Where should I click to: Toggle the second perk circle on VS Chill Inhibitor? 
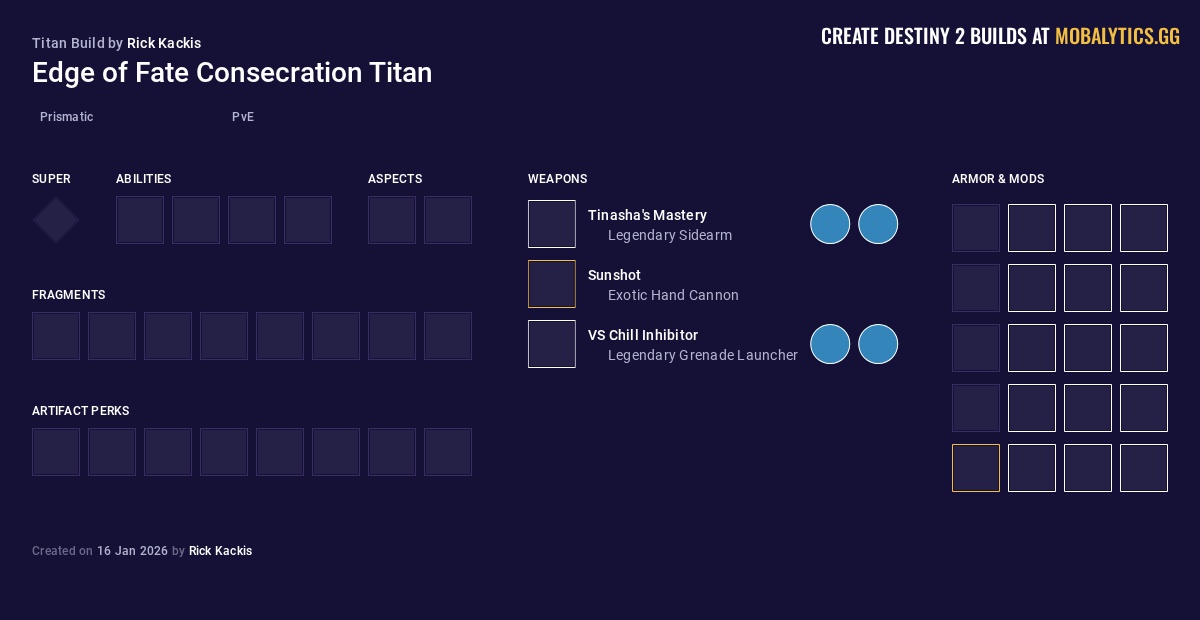click(878, 344)
